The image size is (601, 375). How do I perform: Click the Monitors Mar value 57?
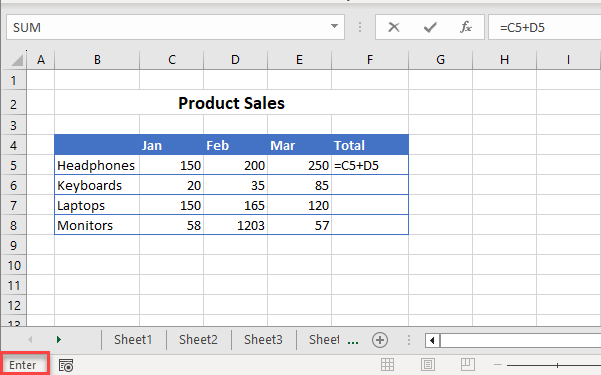pos(299,225)
